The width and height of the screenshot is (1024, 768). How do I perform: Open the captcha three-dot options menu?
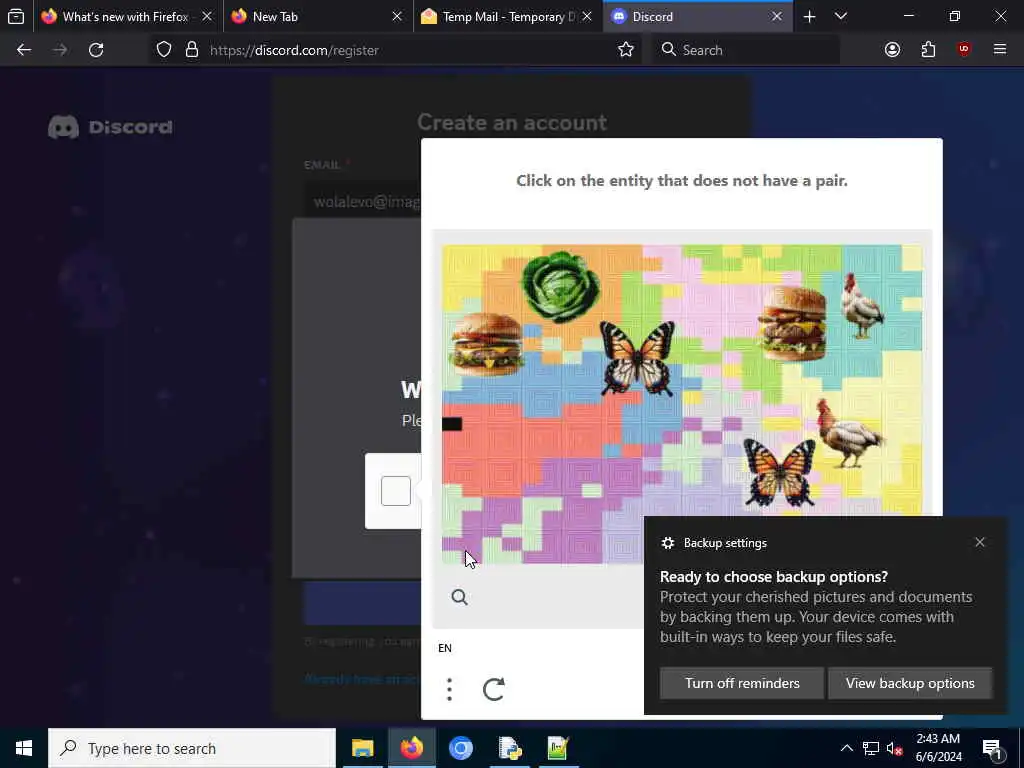[x=449, y=689]
